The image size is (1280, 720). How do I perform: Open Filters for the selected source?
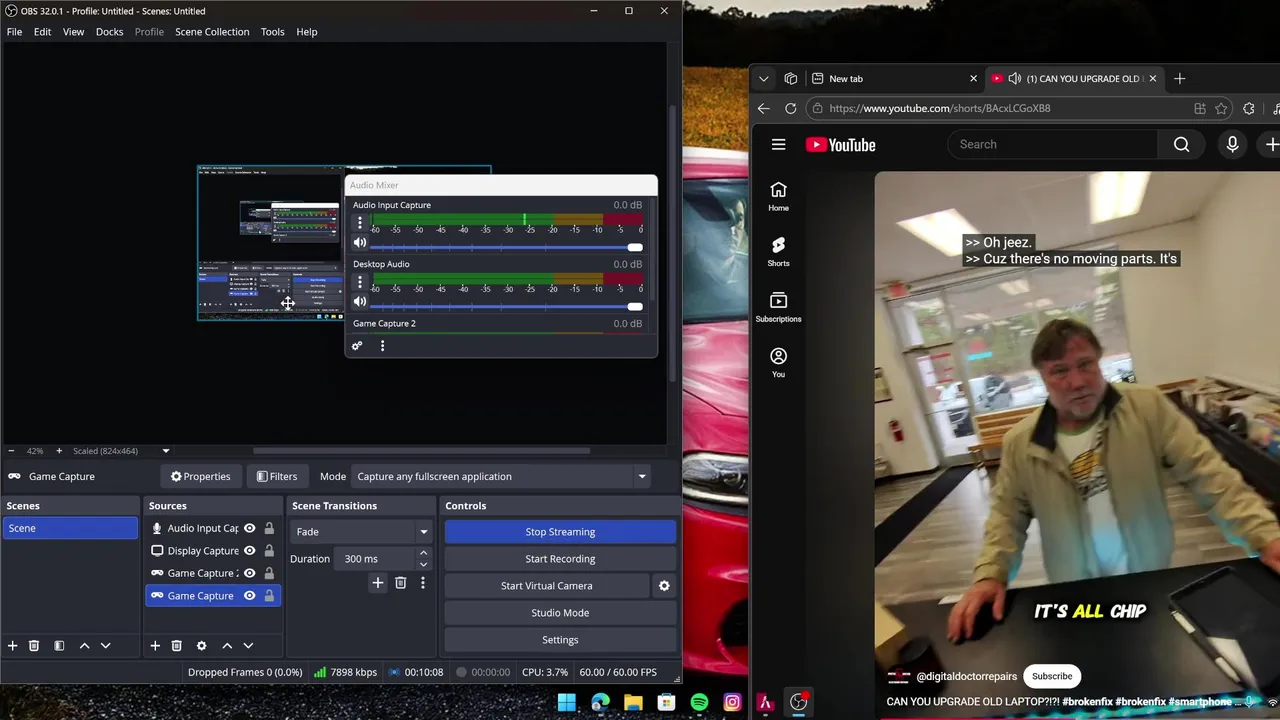[x=276, y=476]
